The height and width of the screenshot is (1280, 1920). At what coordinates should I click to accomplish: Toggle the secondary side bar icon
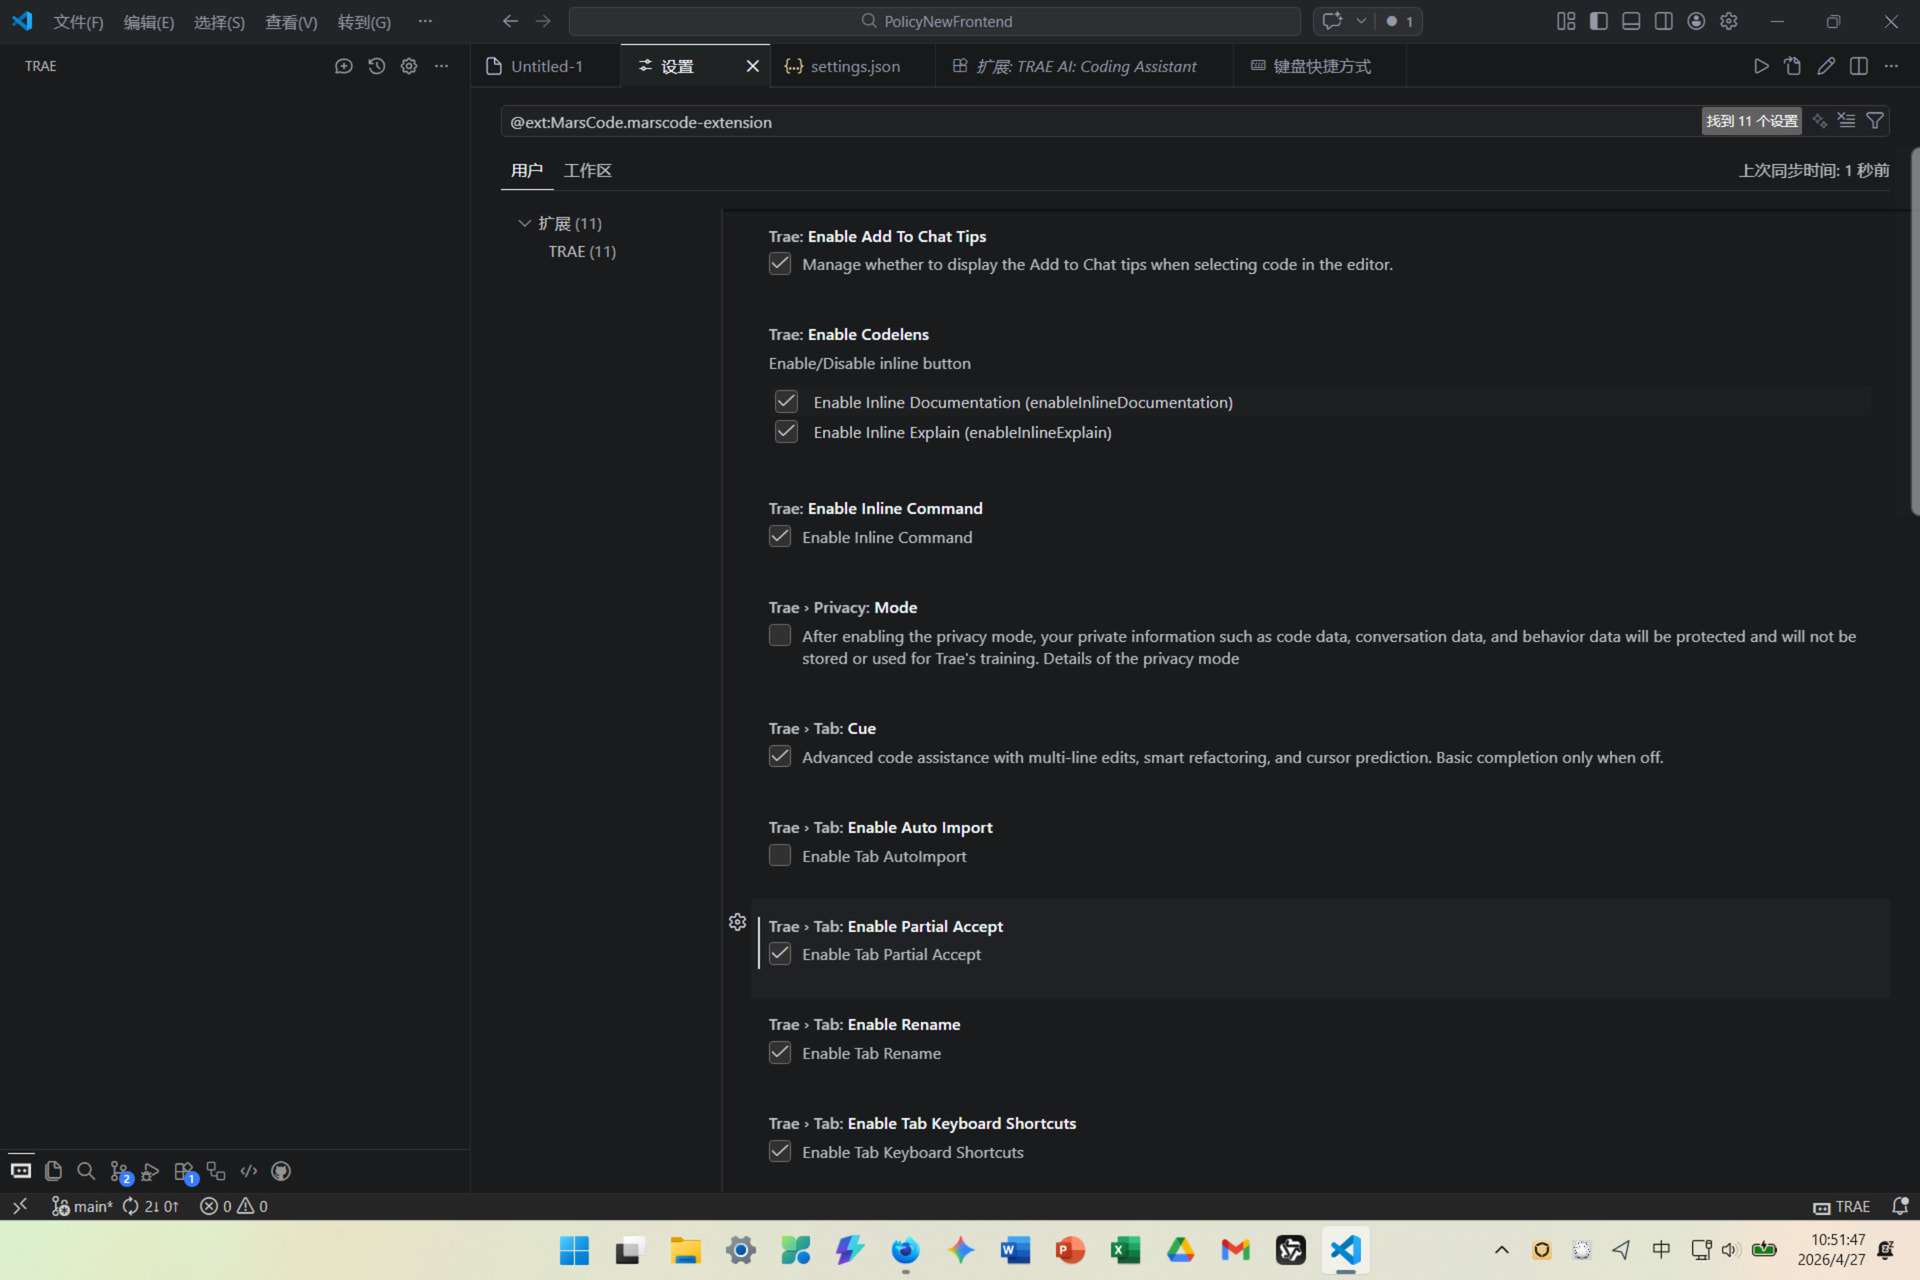(x=1664, y=21)
